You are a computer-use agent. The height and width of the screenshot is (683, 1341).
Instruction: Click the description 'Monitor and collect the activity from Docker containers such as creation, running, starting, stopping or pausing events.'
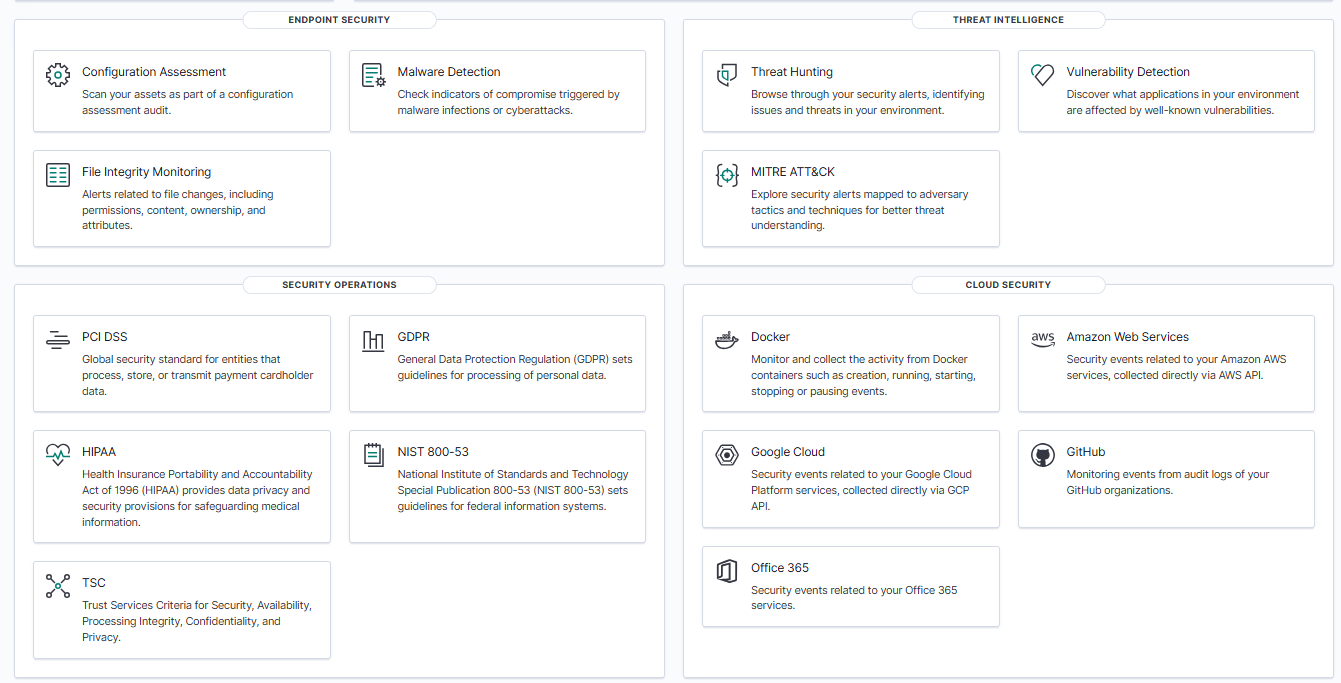864,375
